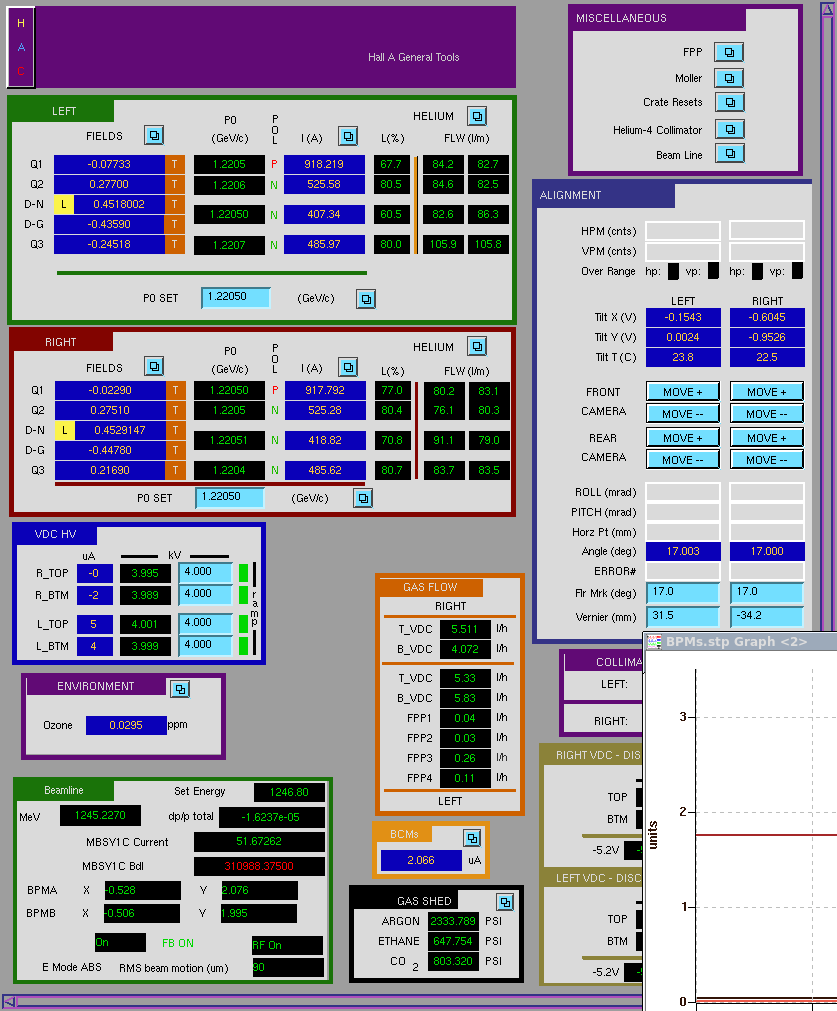Click RIGHT Tilt X value -0.6045
The image size is (837, 1011).
click(767, 317)
